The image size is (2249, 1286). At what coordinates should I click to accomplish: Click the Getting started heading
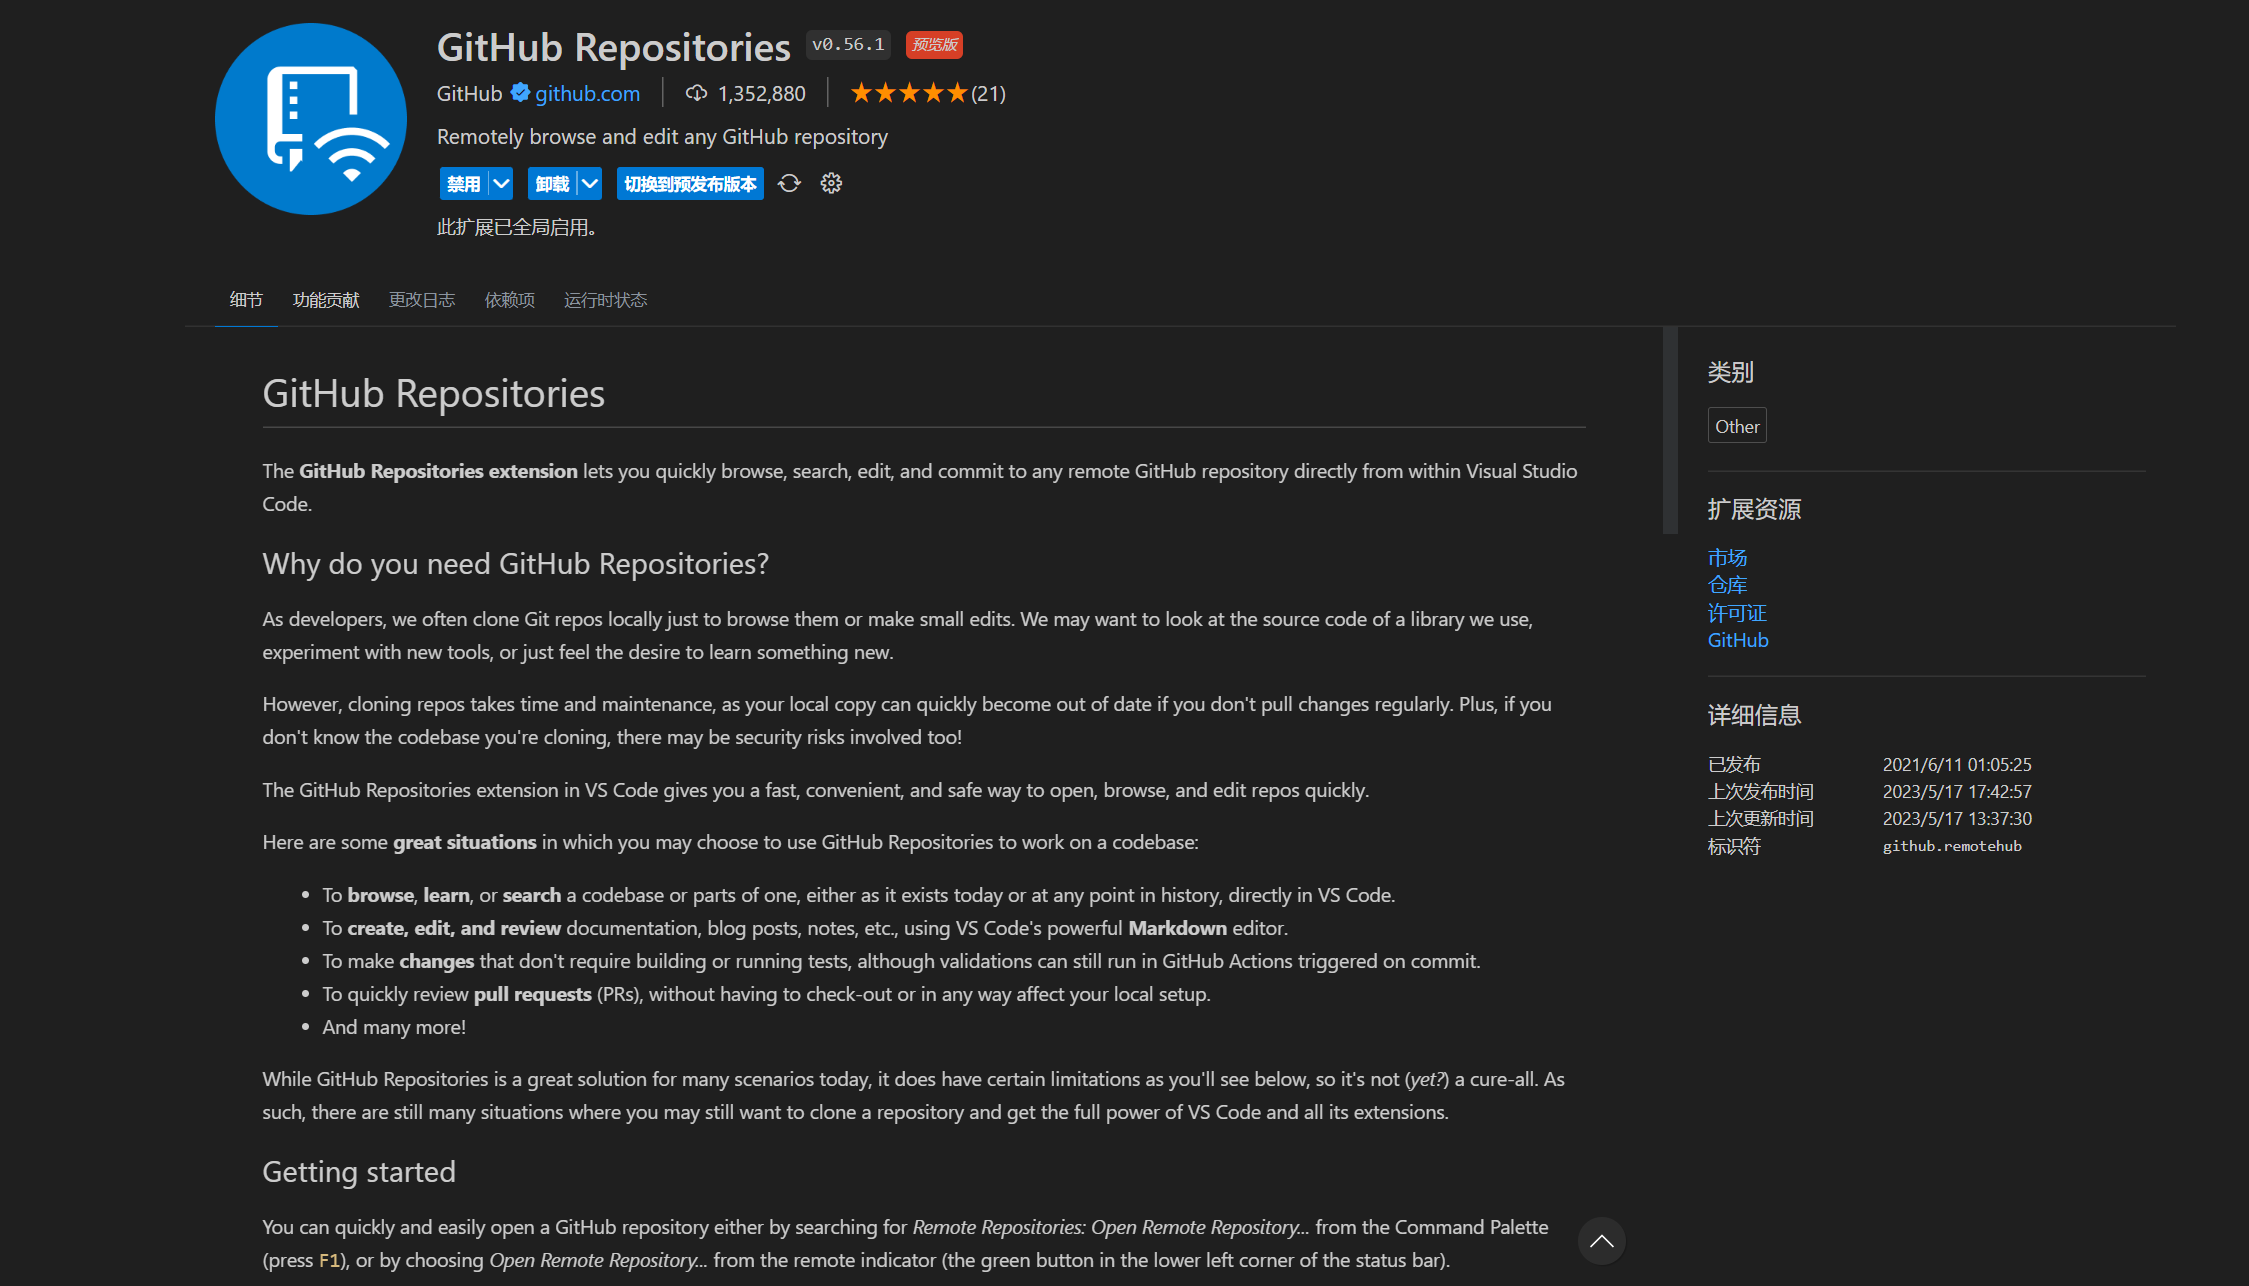click(x=359, y=1171)
